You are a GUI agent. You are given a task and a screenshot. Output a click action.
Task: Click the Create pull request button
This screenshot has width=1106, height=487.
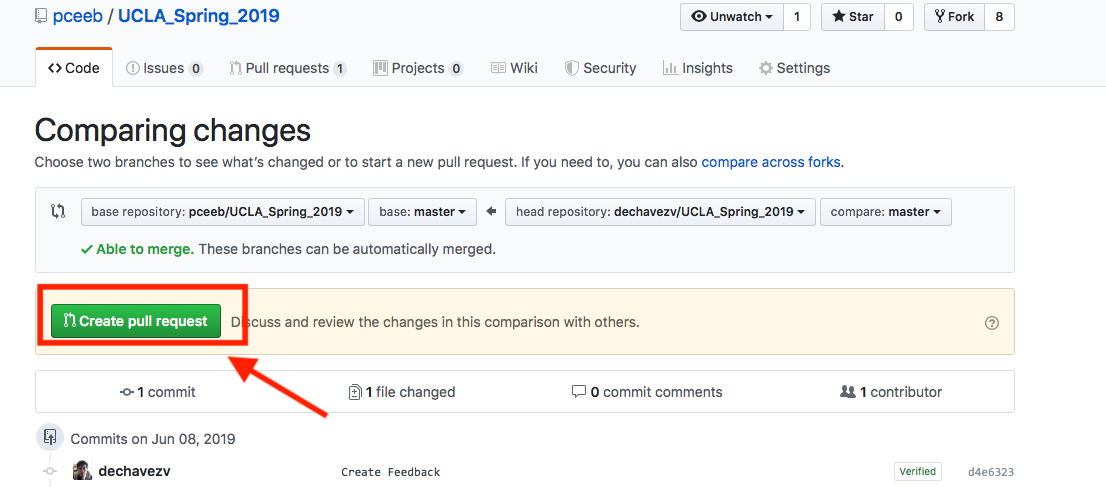click(x=135, y=321)
